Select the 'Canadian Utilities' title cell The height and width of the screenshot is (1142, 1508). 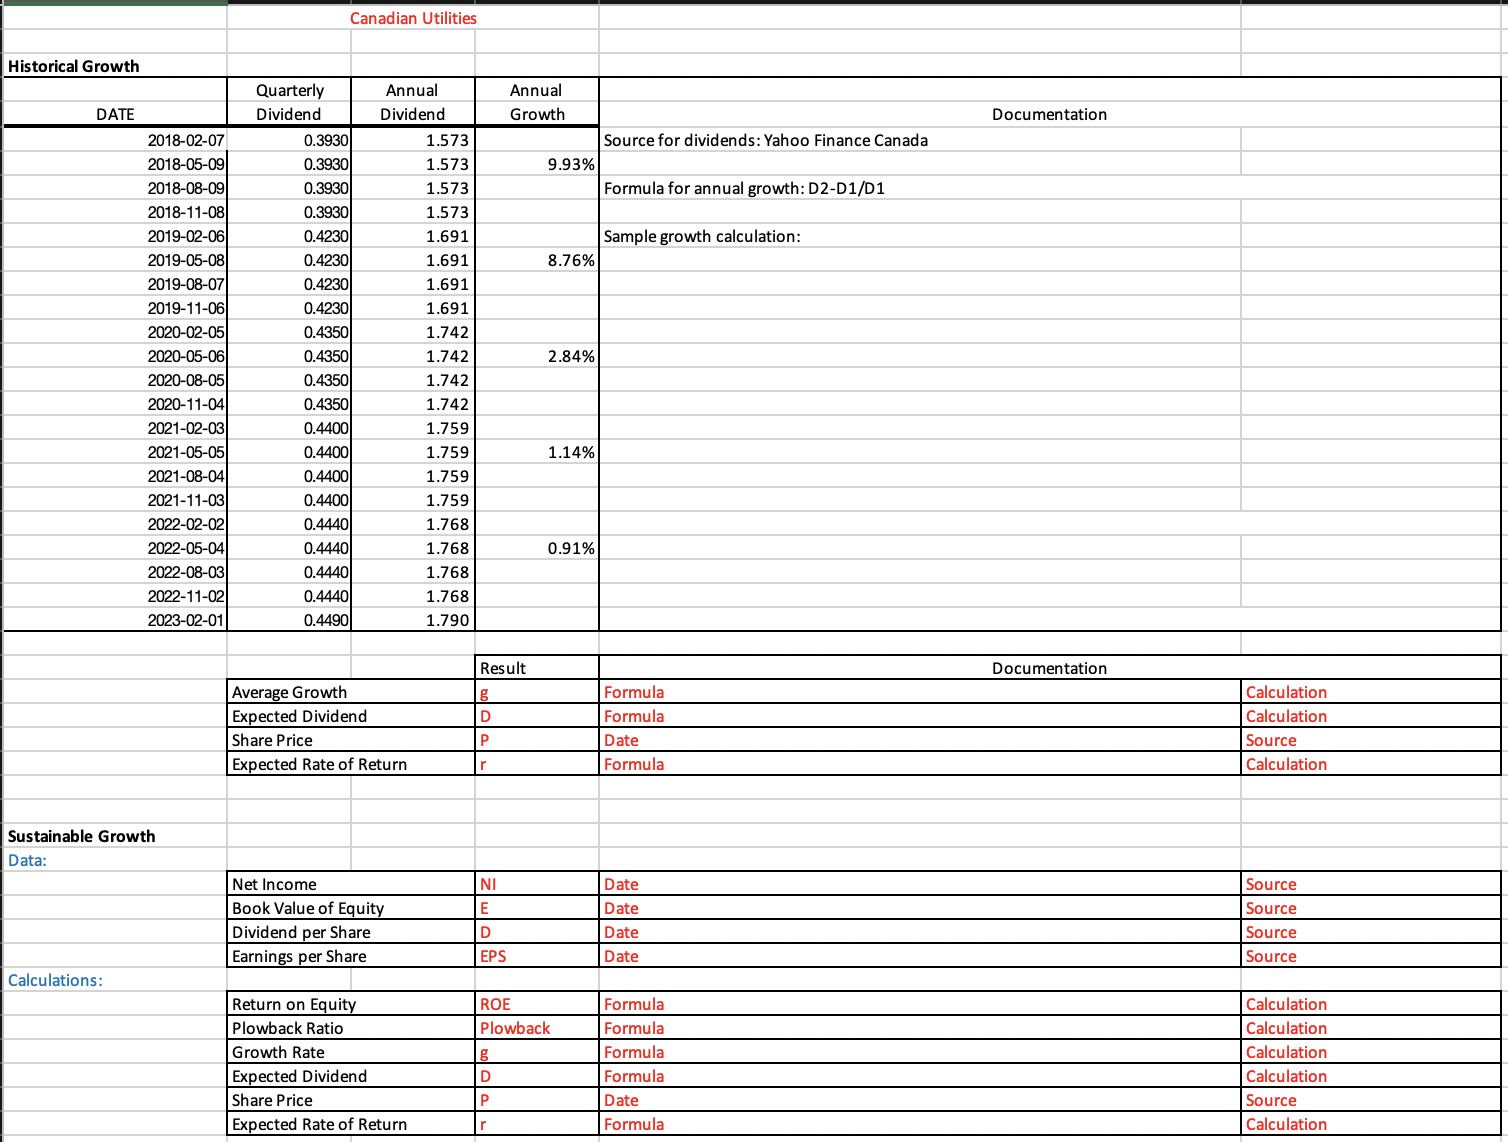click(413, 18)
